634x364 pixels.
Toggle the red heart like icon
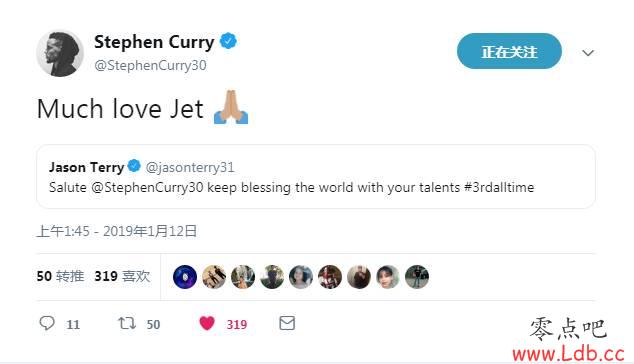tap(207, 323)
